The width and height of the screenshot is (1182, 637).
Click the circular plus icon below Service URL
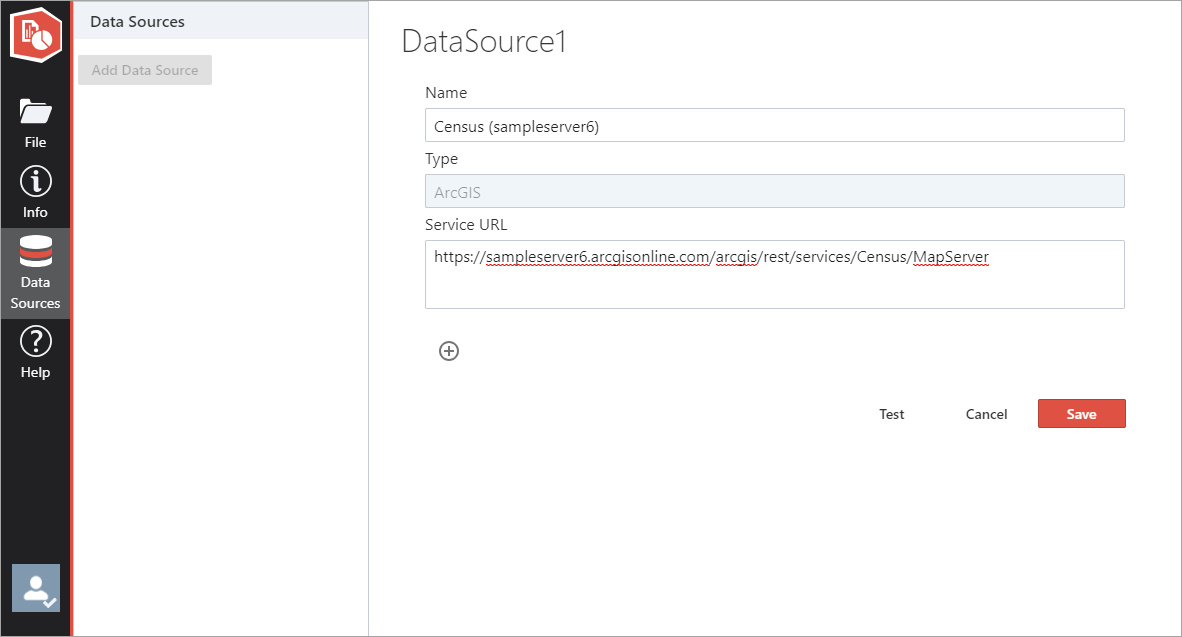[448, 351]
